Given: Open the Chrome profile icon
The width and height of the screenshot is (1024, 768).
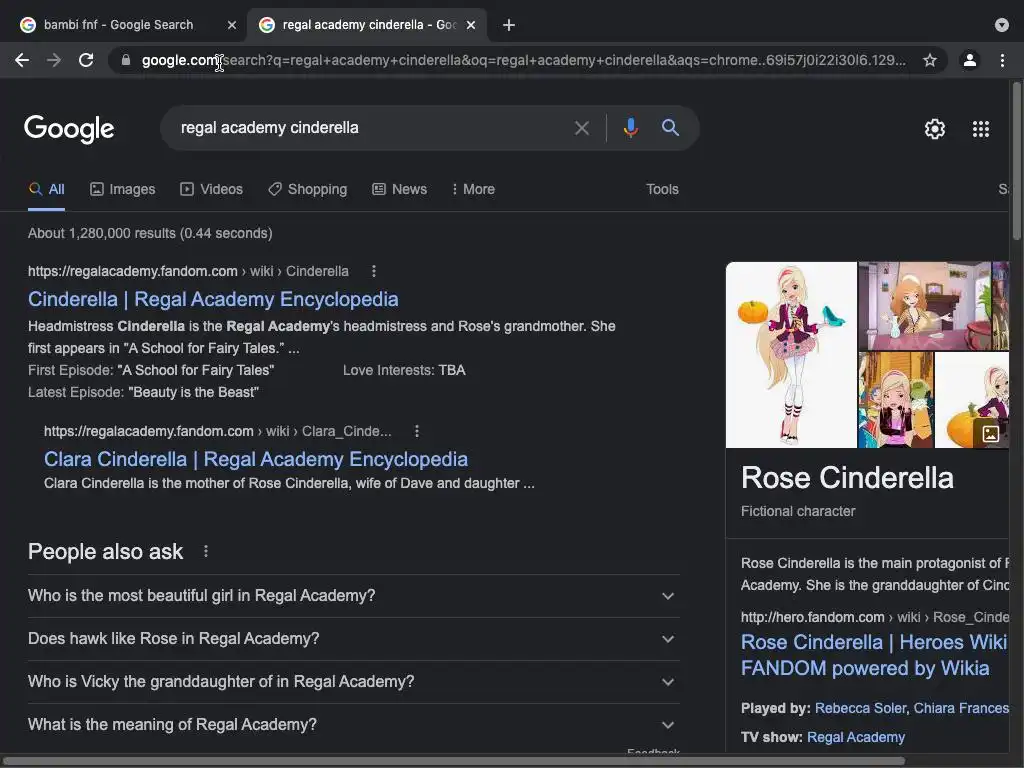Looking at the screenshot, I should click(970, 60).
